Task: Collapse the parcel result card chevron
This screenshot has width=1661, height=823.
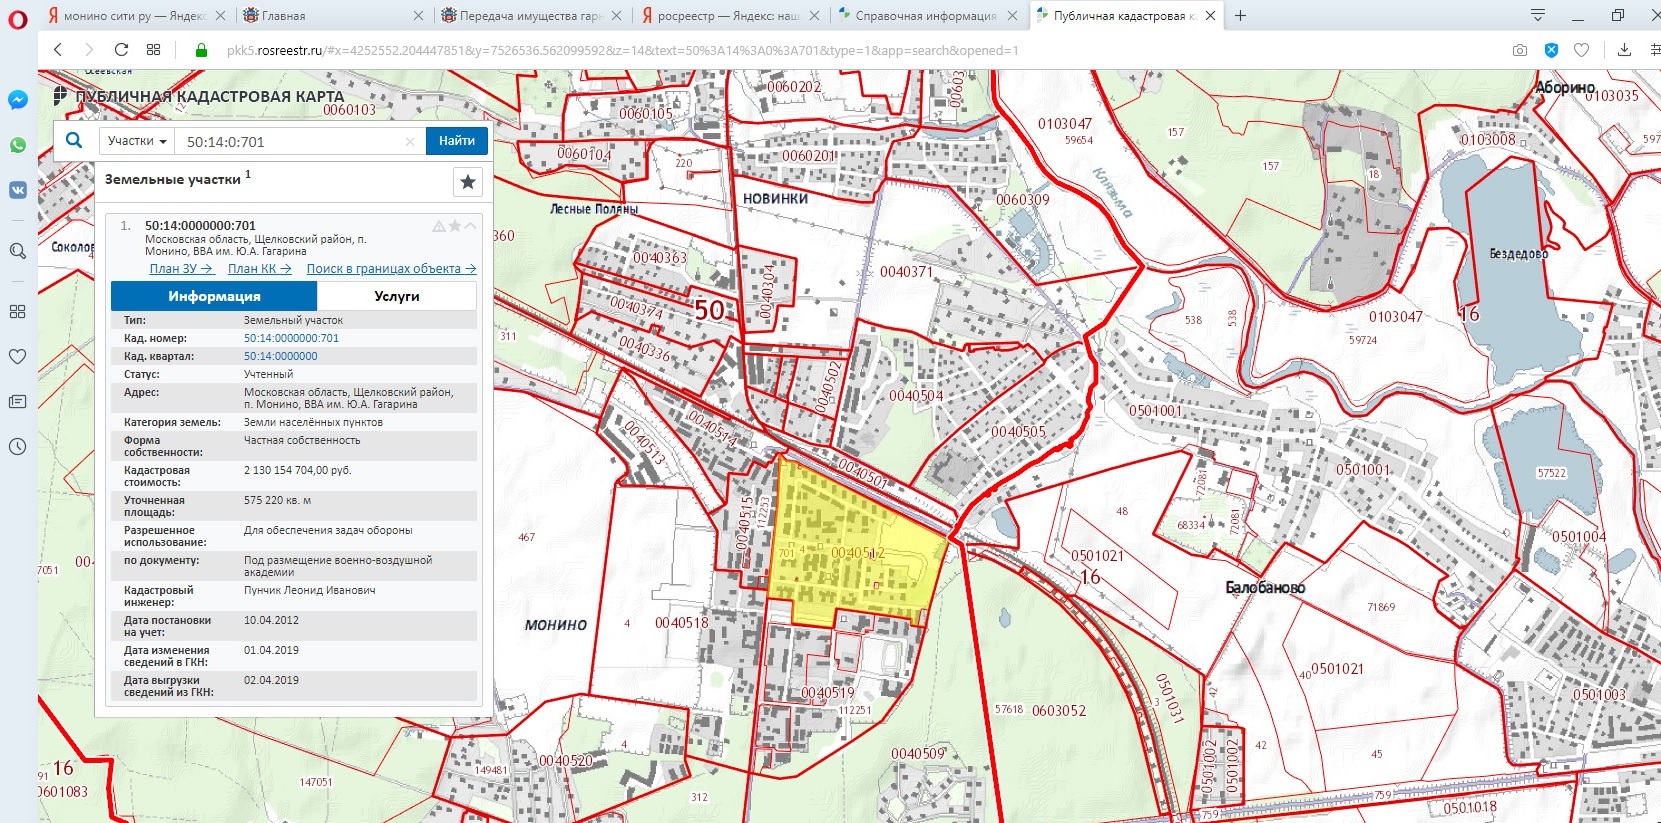Action: [x=470, y=226]
